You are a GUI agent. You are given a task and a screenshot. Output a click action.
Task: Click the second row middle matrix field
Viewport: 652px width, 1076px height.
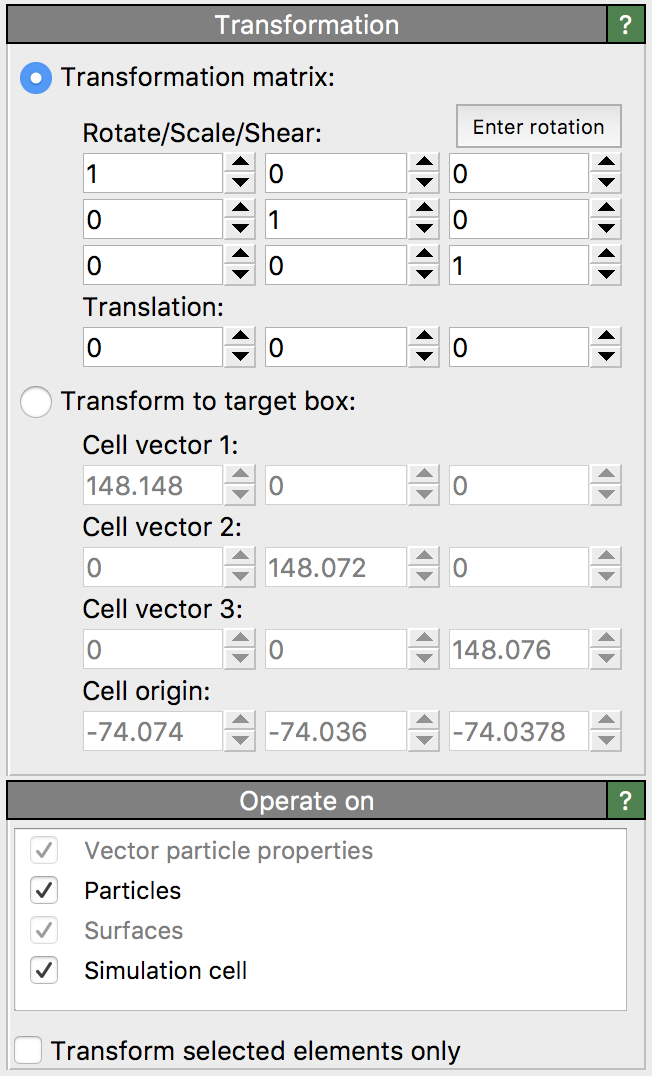click(x=335, y=219)
